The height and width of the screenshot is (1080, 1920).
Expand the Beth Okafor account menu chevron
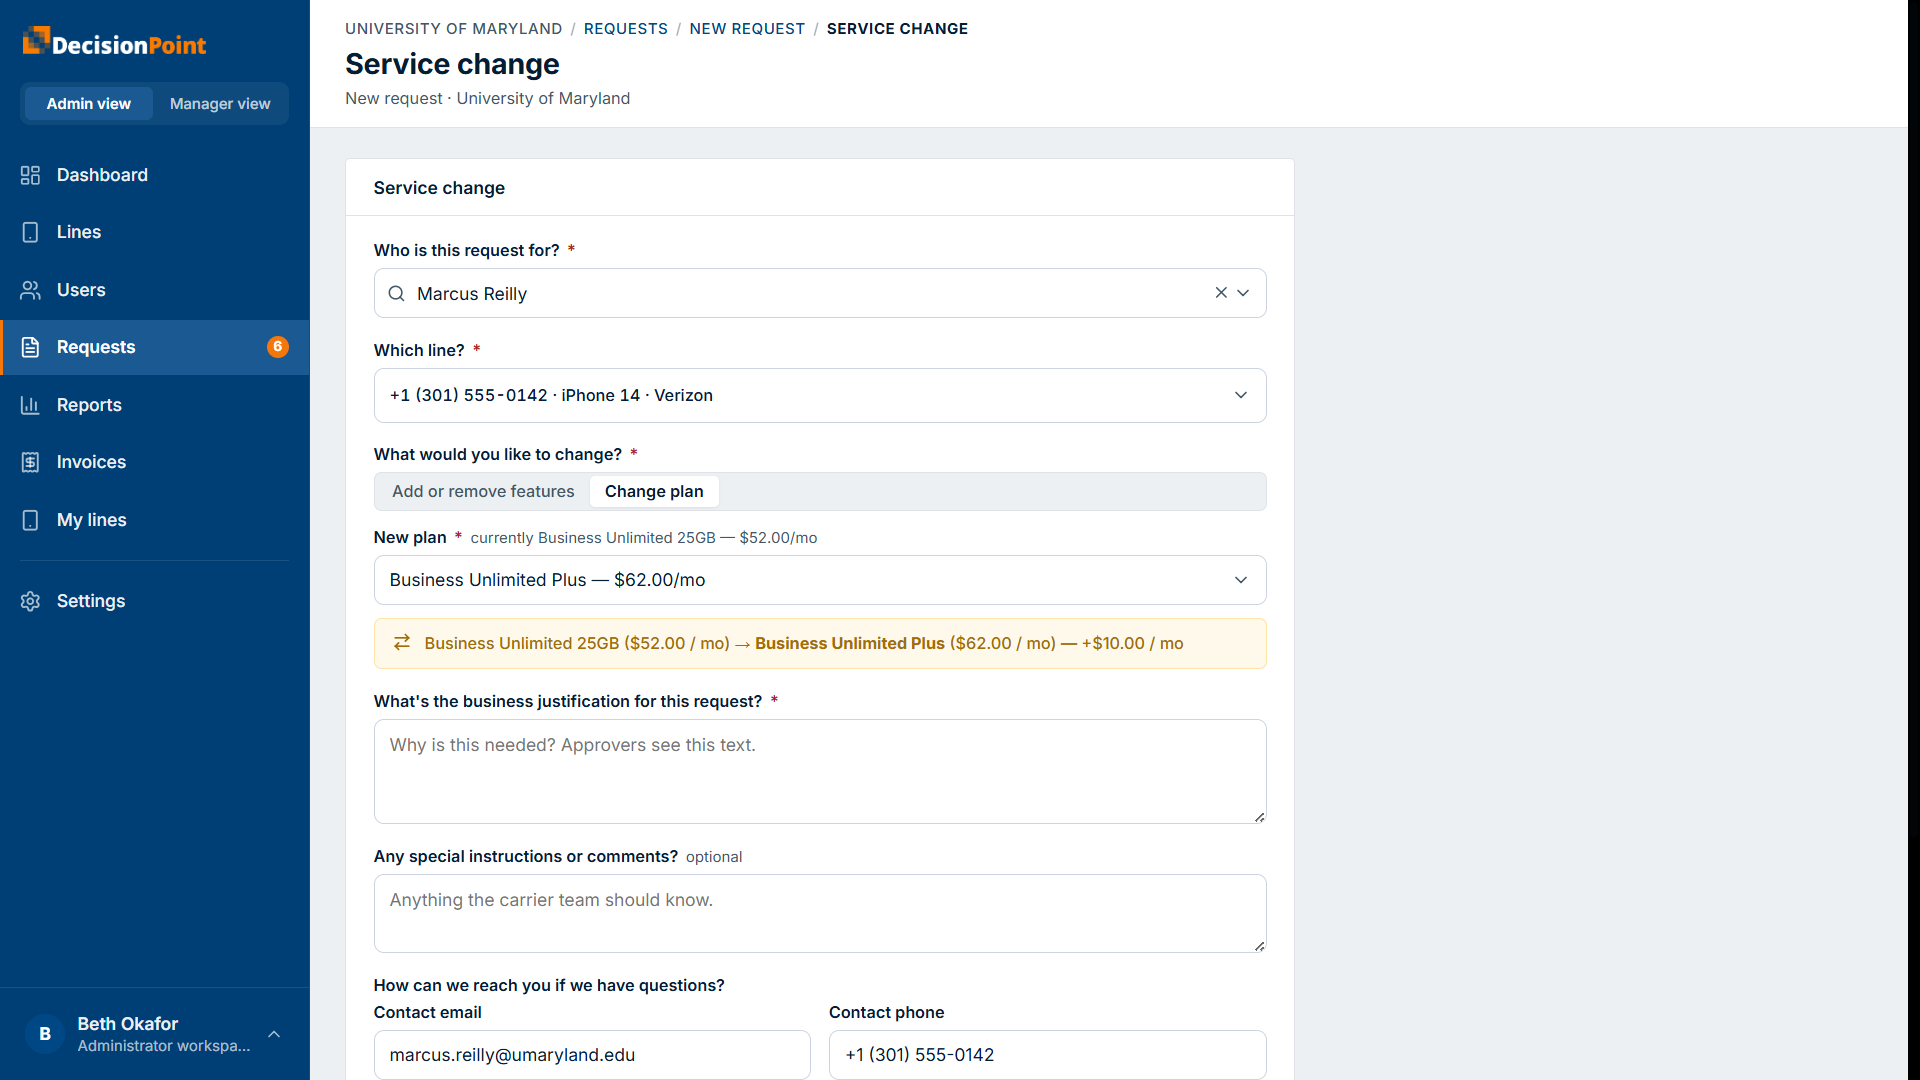(274, 1034)
